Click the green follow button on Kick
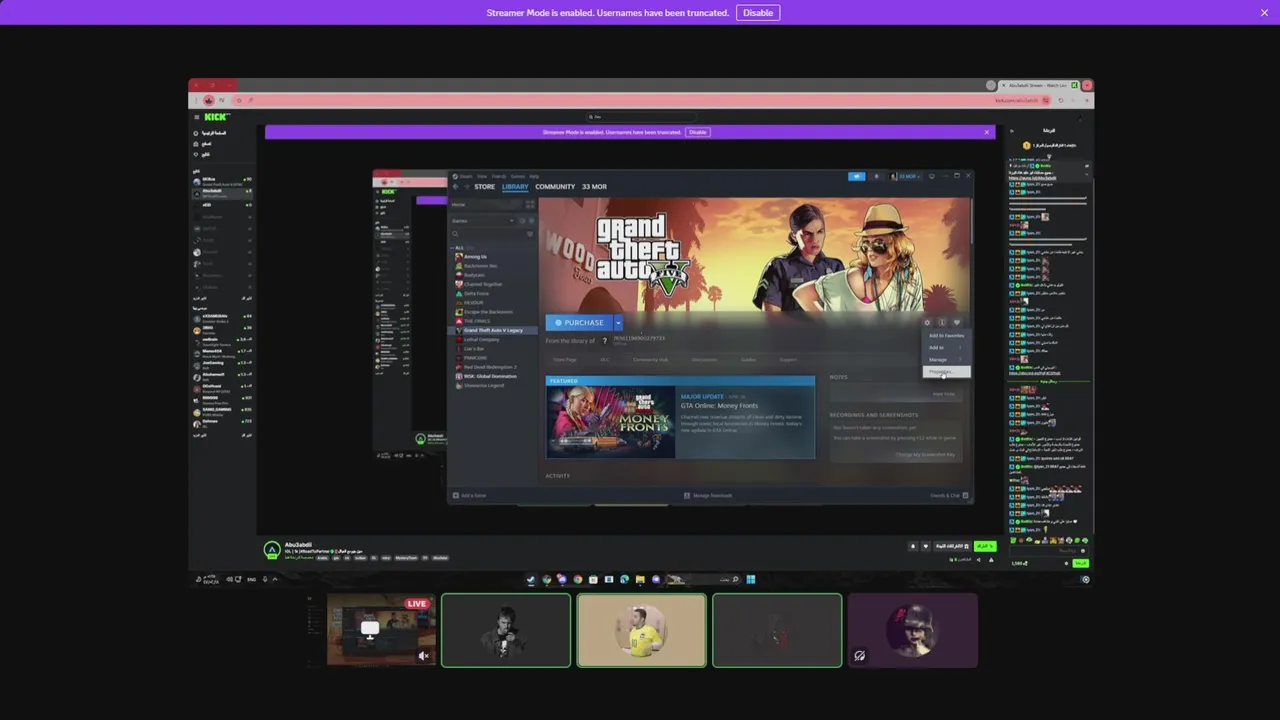The height and width of the screenshot is (720, 1280). tap(985, 546)
